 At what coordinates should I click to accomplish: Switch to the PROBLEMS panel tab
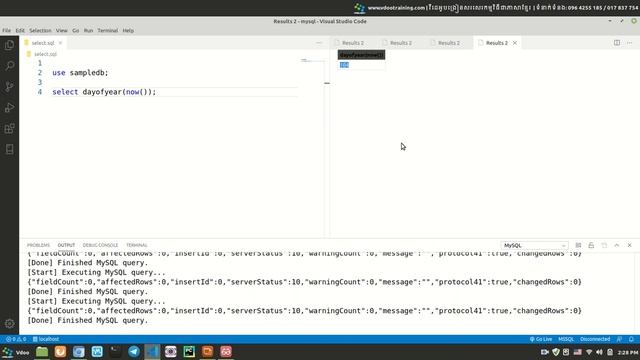click(x=38, y=245)
